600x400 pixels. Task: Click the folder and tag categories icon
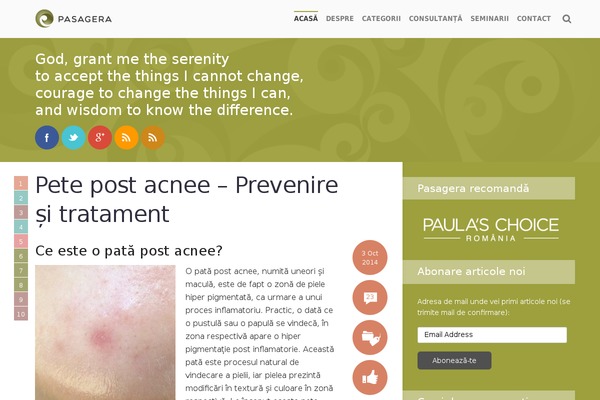click(370, 338)
